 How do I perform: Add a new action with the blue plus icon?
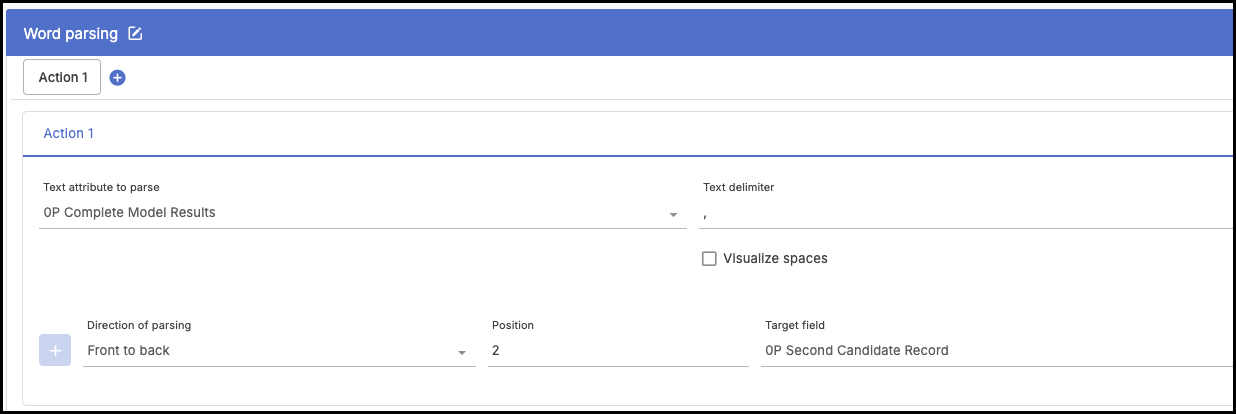117,78
